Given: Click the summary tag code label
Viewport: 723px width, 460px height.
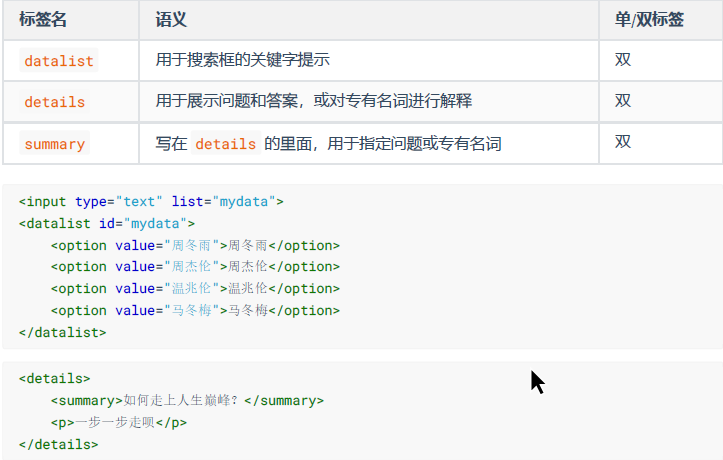Looking at the screenshot, I should click(x=54, y=144).
